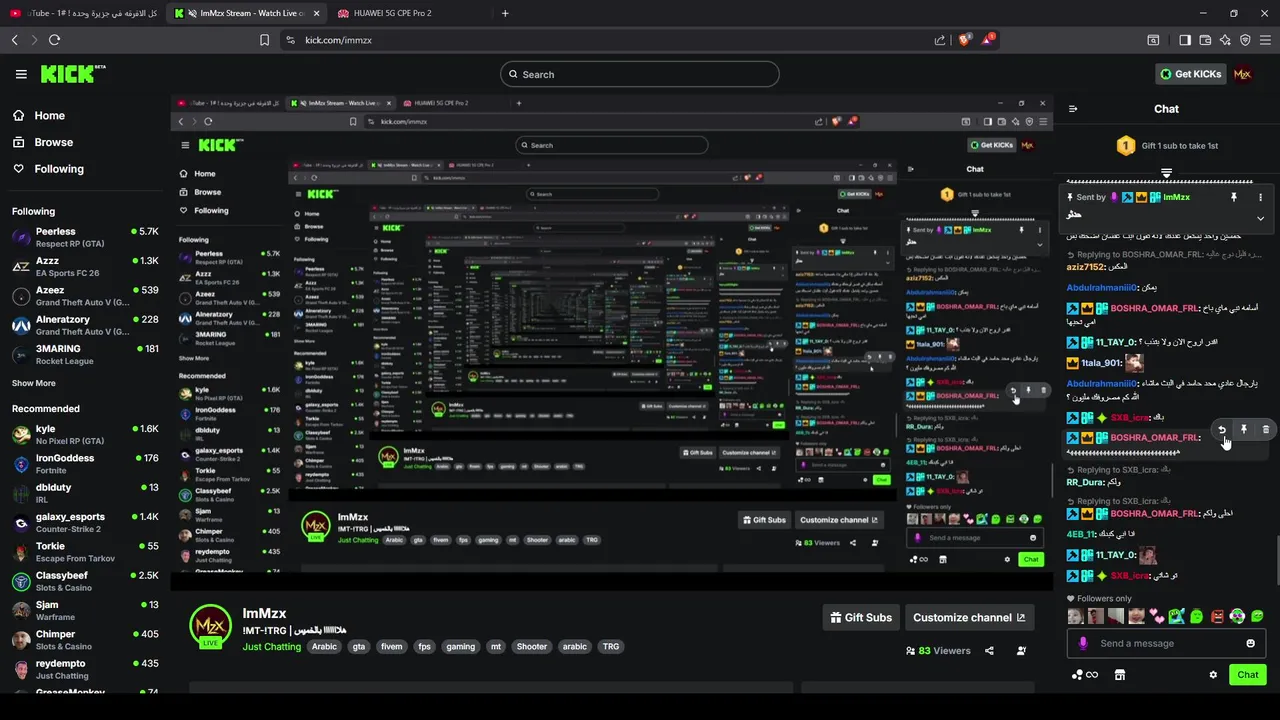Unpin the pinned message via pin icon
1280x720 pixels.
tap(1234, 197)
